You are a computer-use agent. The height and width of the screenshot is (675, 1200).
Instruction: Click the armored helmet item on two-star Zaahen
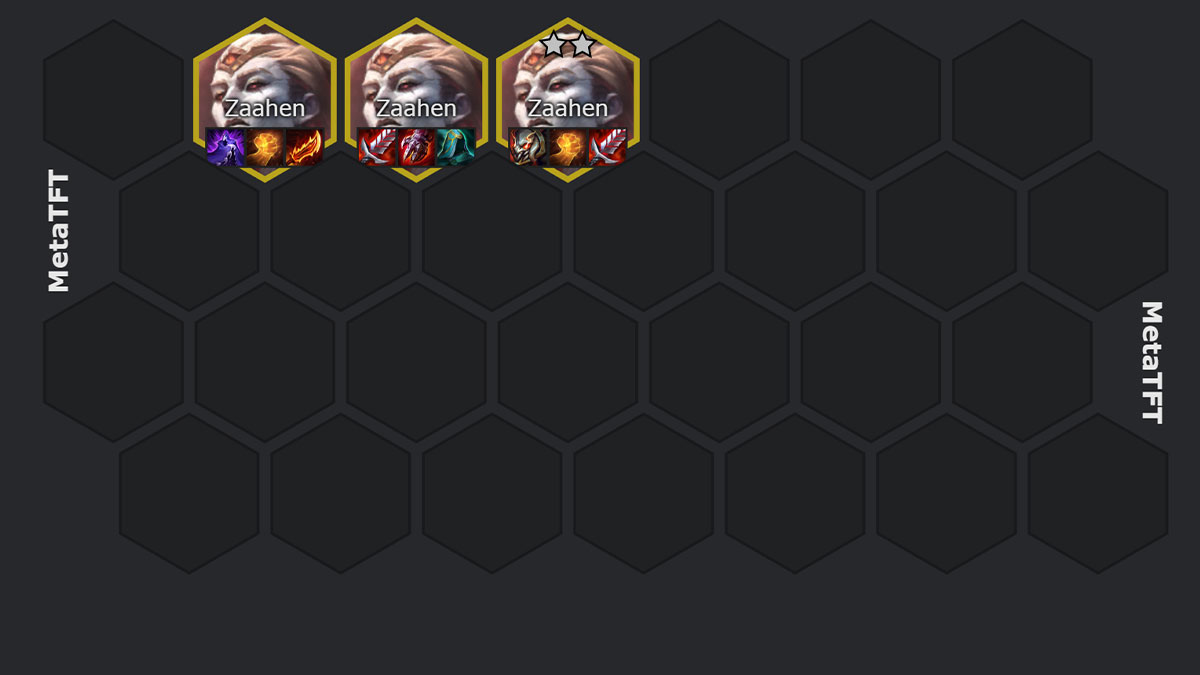528,147
